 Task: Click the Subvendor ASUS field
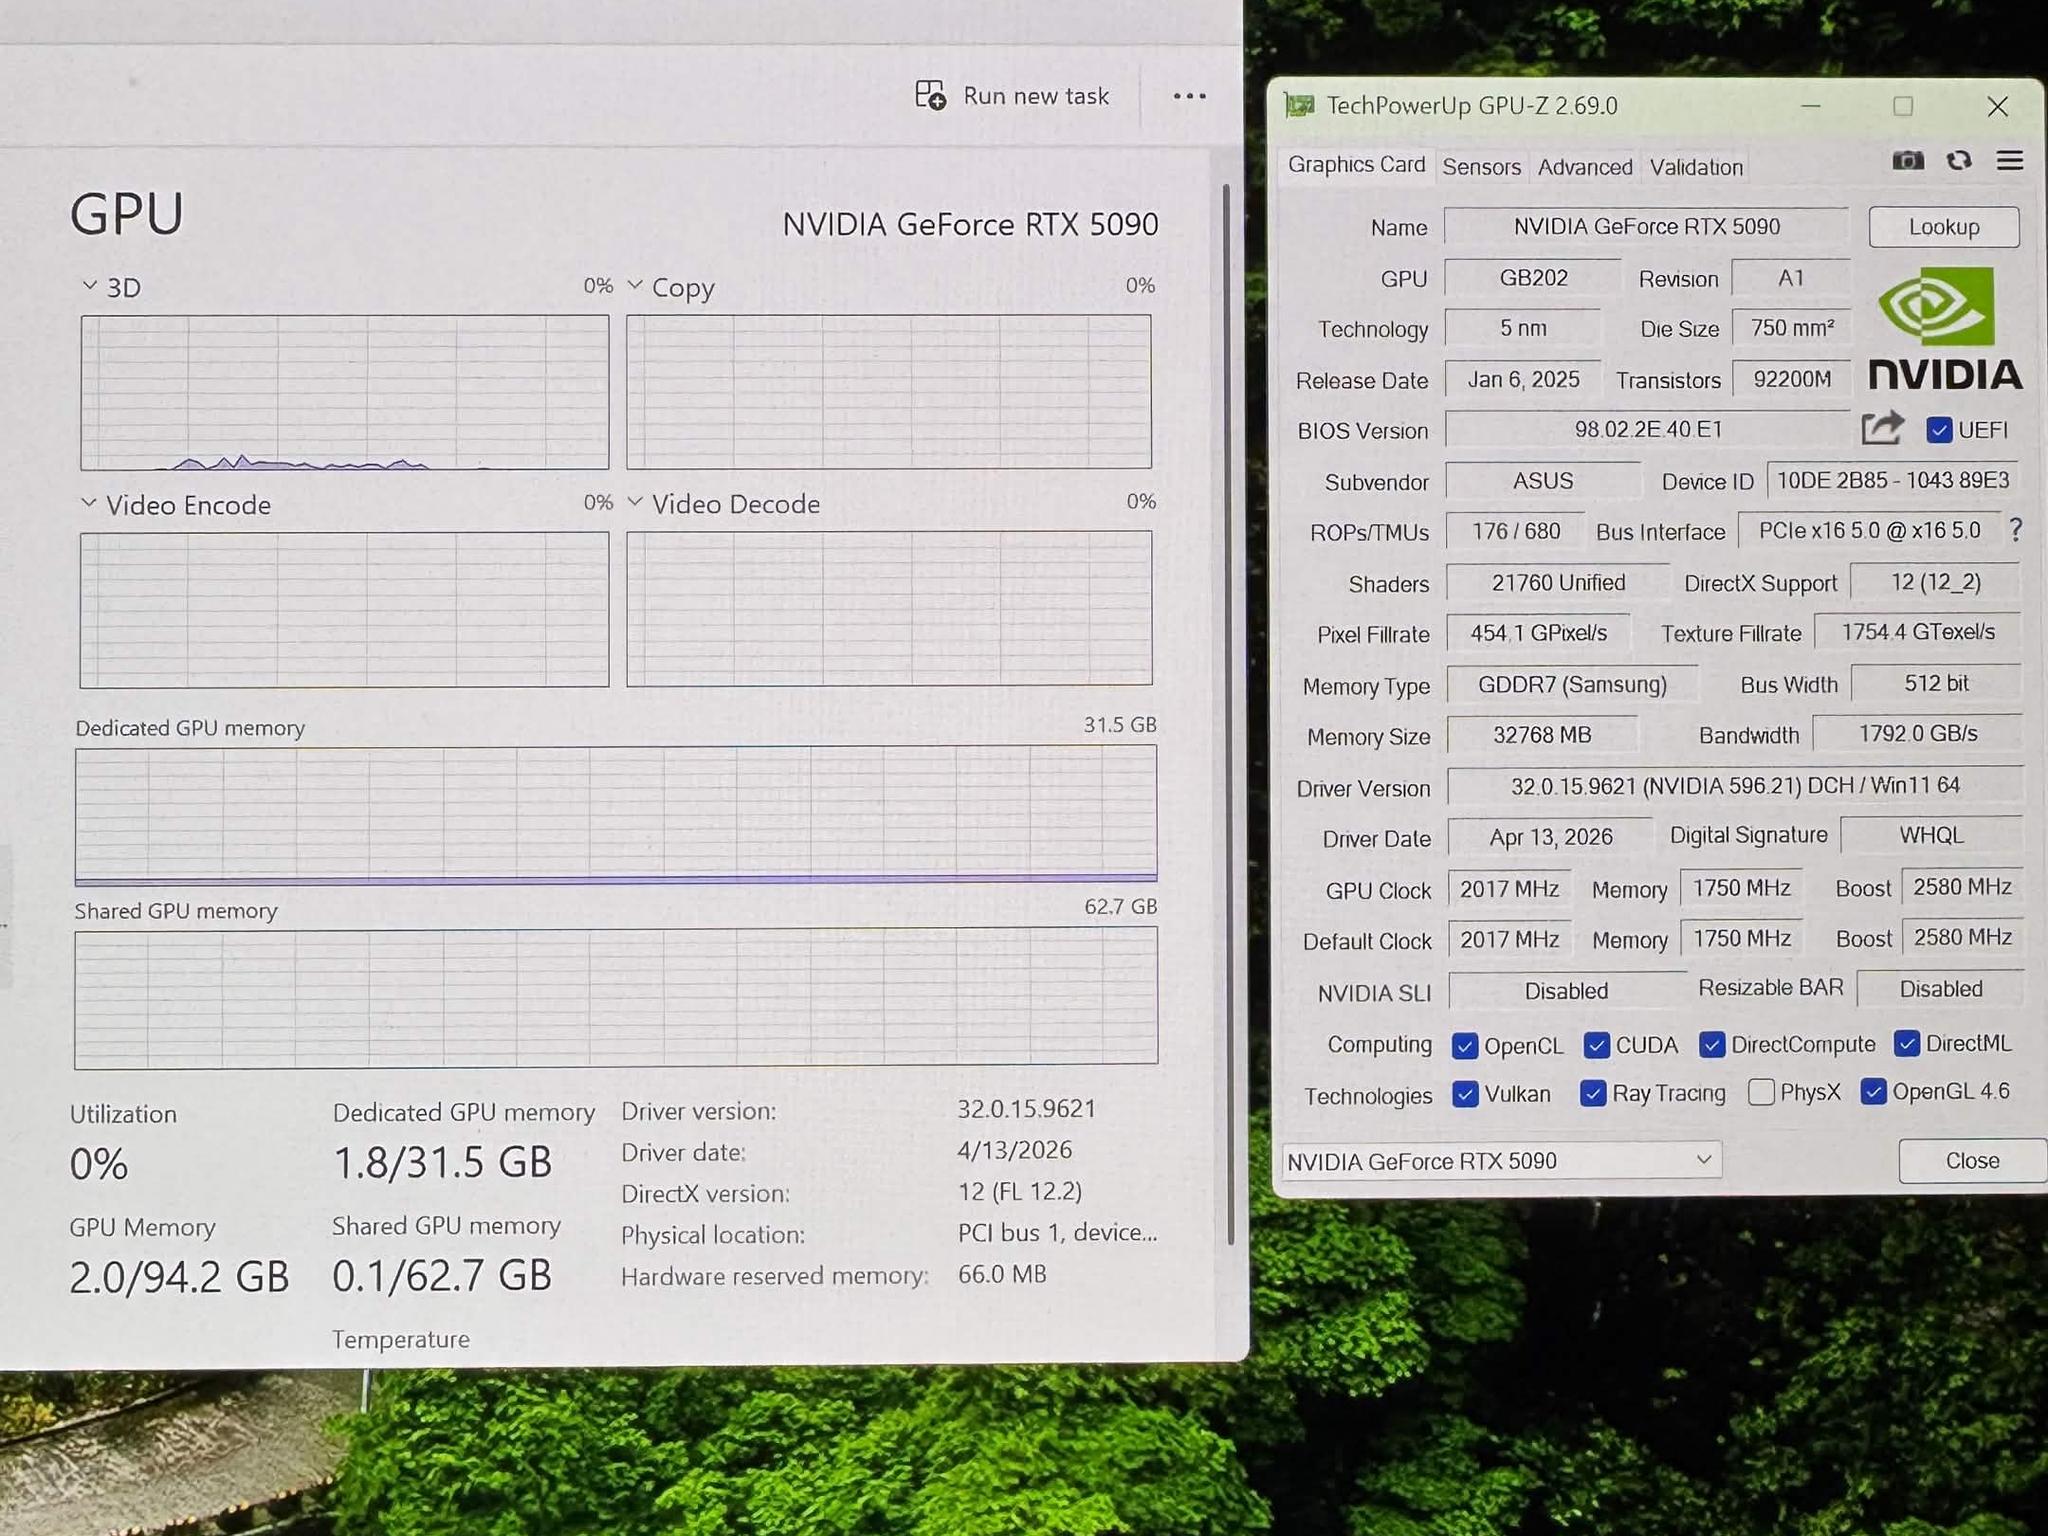pyautogui.click(x=1543, y=481)
